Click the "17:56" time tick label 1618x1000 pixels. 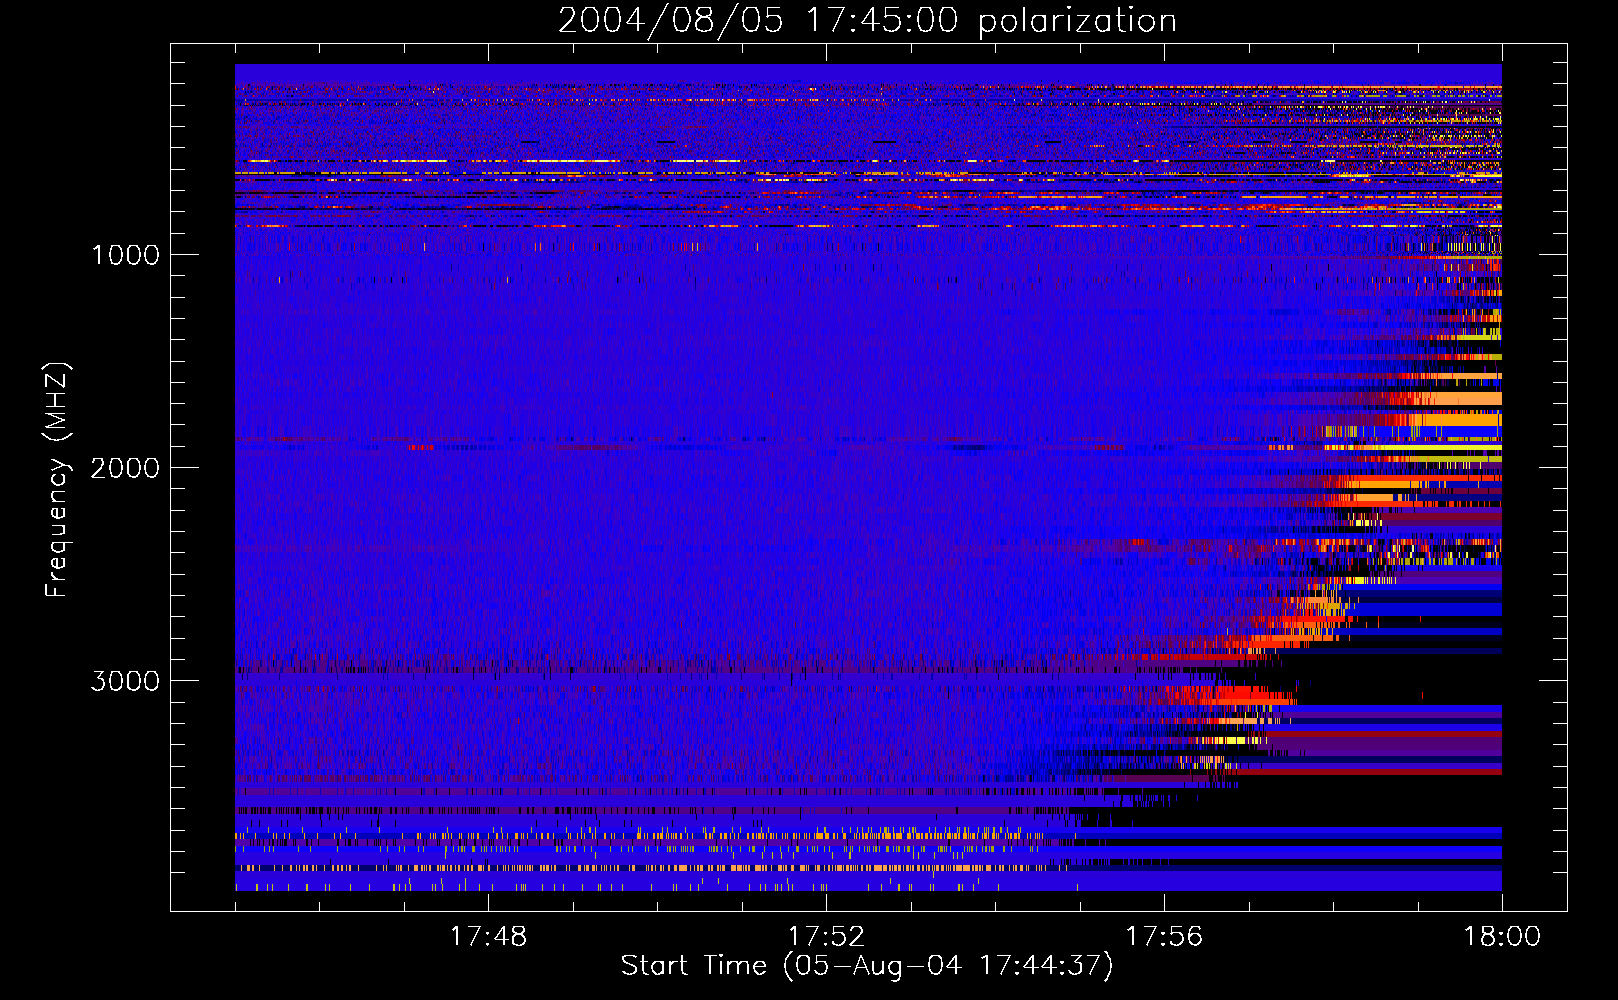click(x=1164, y=937)
